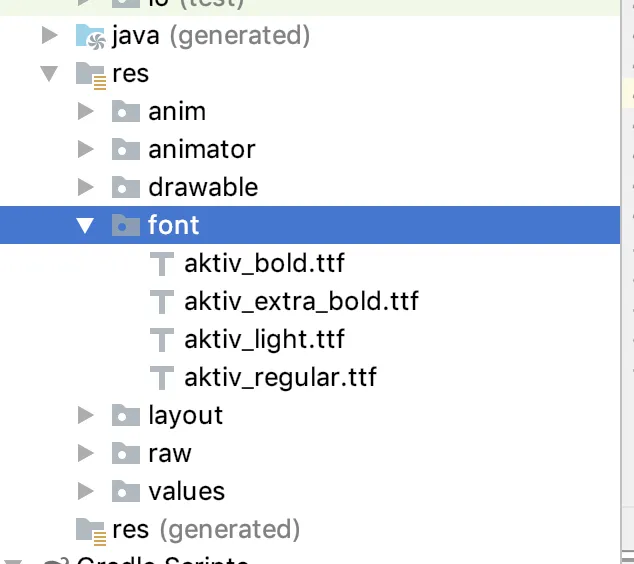Click the font icon beside aktiv_light.ttf
634x564 pixels.
point(162,340)
